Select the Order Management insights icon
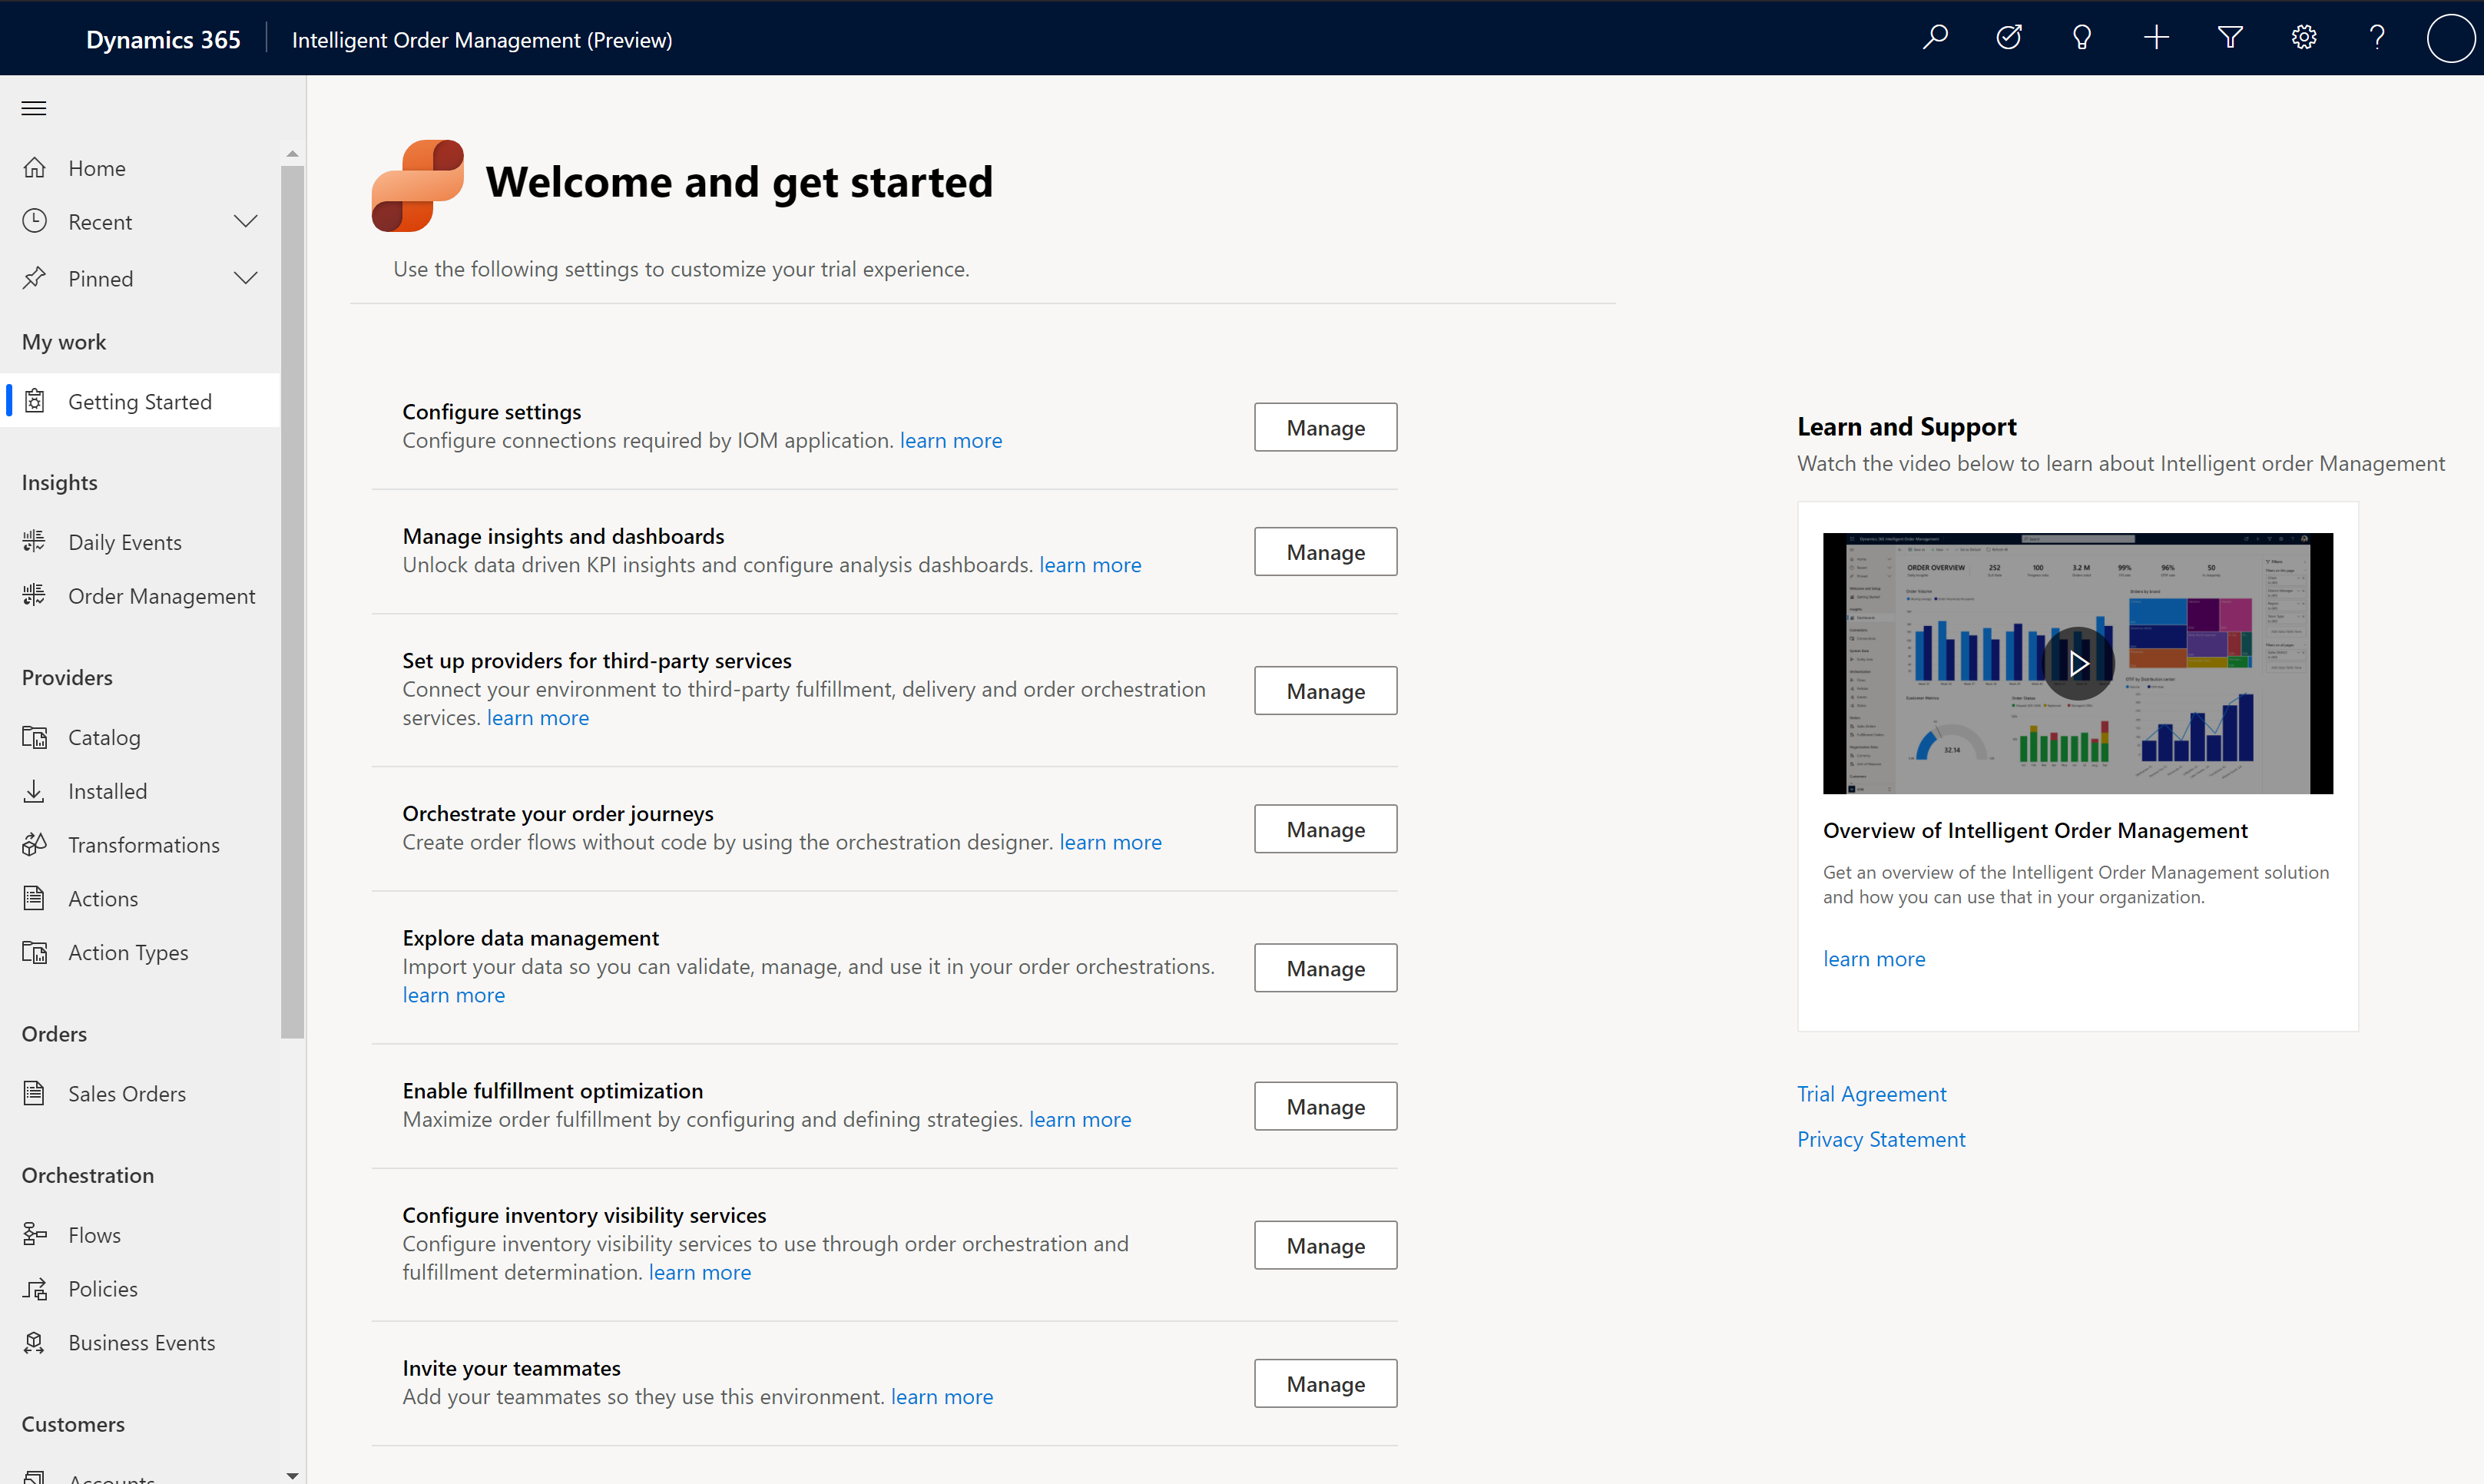2484x1484 pixels. pos(39,595)
